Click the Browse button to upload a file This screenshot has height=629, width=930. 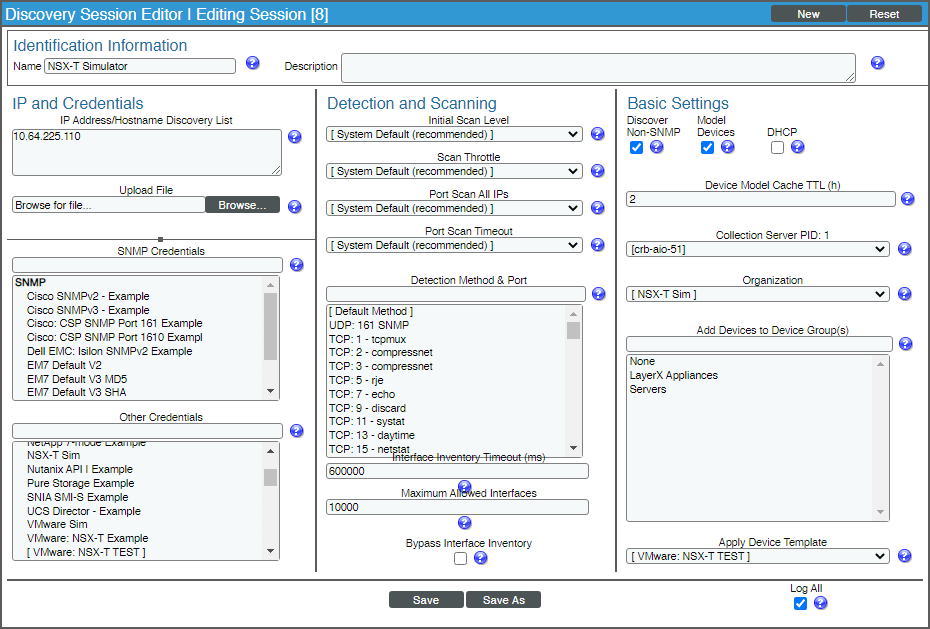[x=240, y=204]
